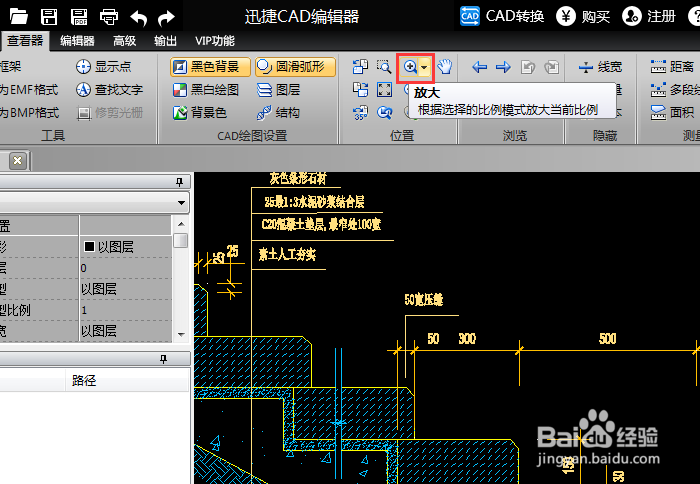Click the zoom window magnifier icon
This screenshot has height=484, width=700.
pyautogui.click(x=384, y=67)
